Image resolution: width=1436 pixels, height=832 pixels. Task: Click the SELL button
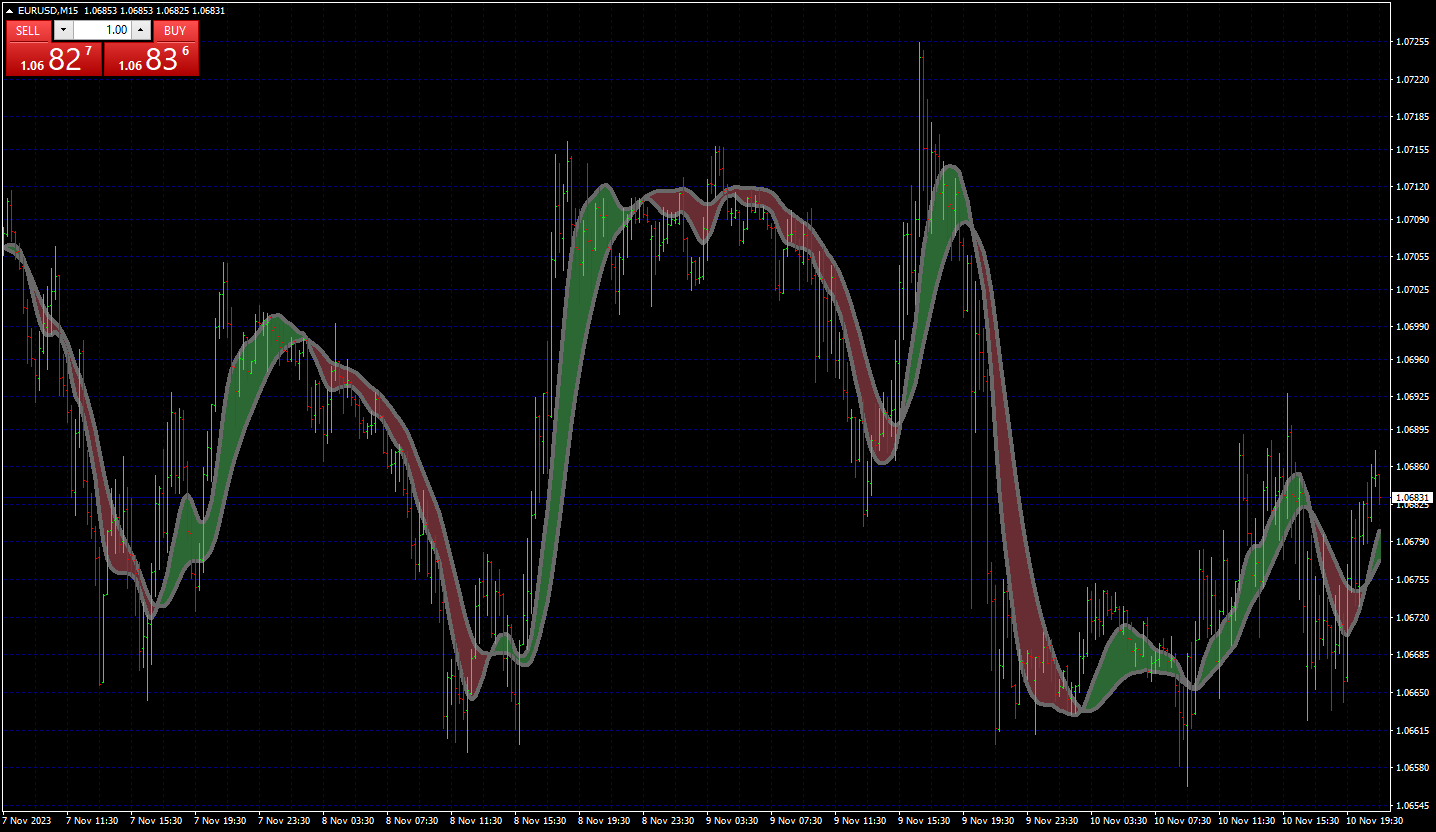(x=28, y=31)
